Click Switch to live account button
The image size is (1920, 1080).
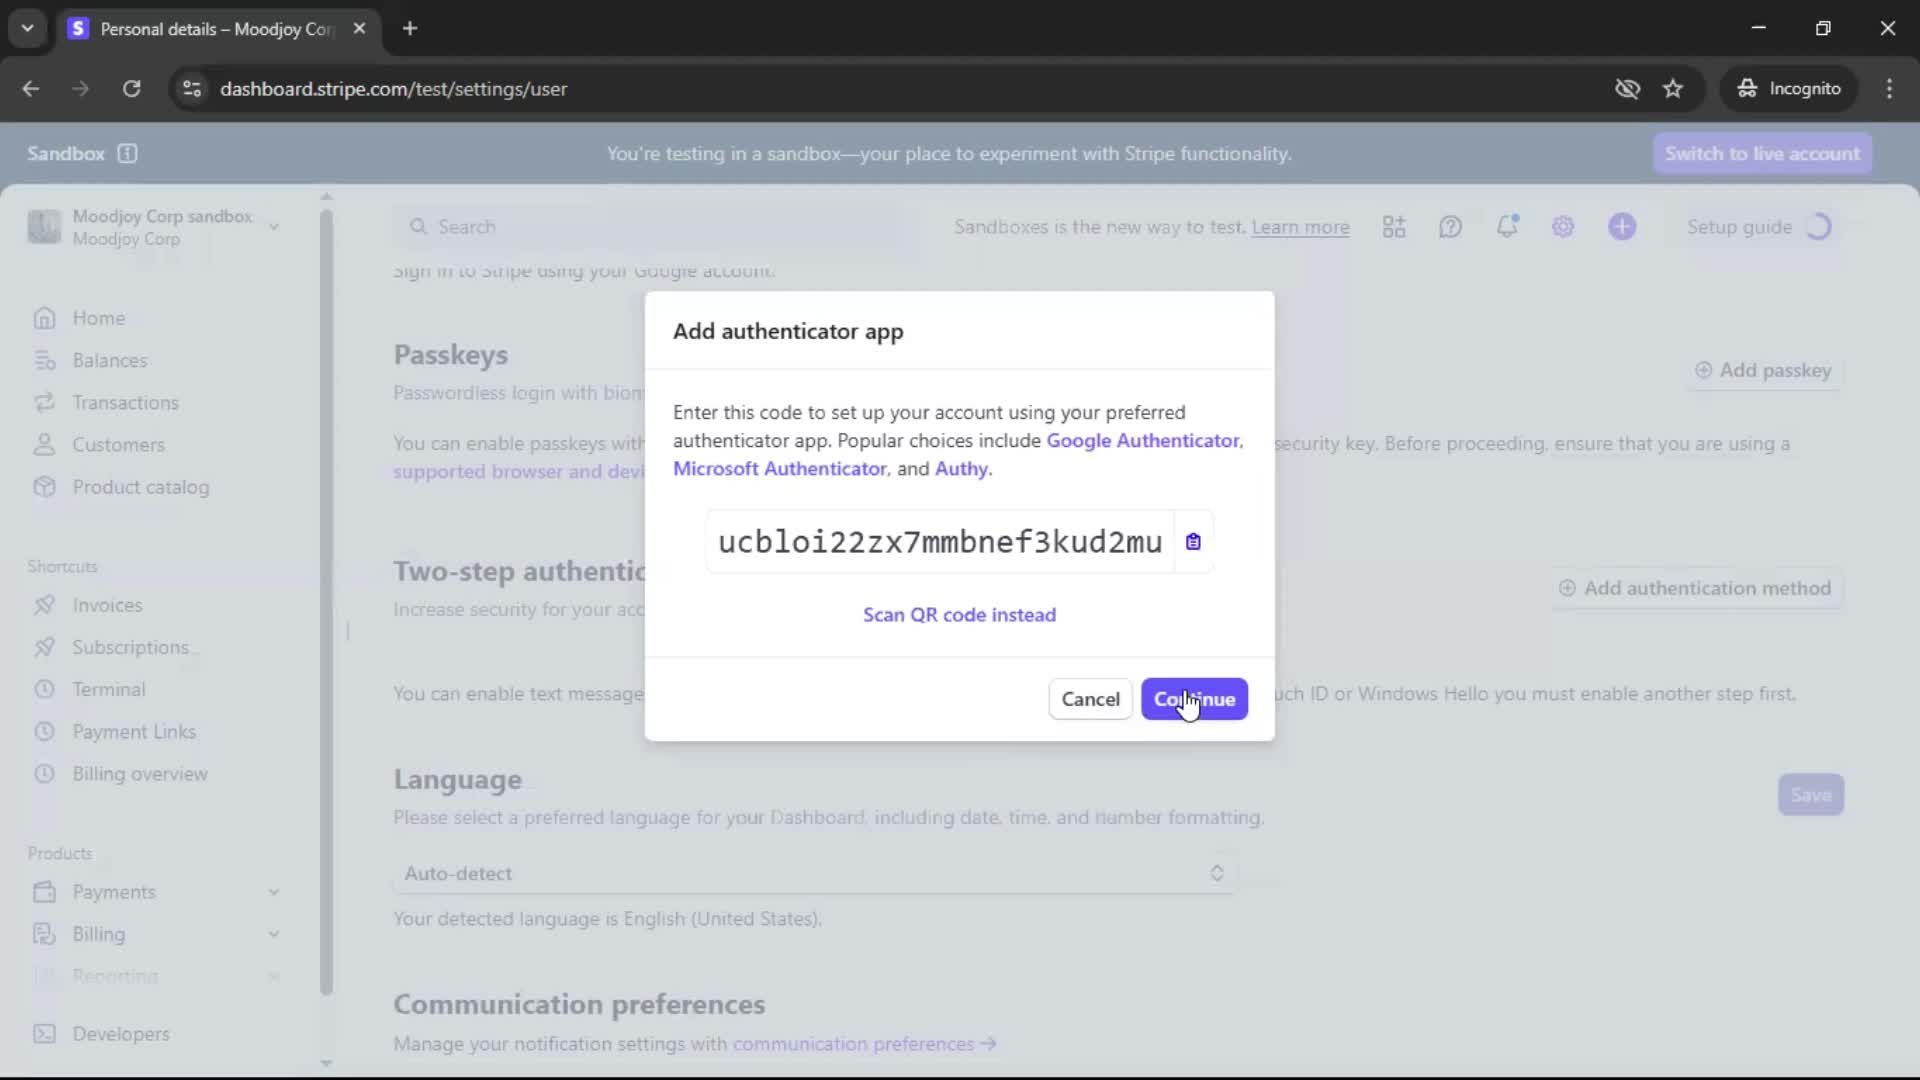click(1762, 153)
